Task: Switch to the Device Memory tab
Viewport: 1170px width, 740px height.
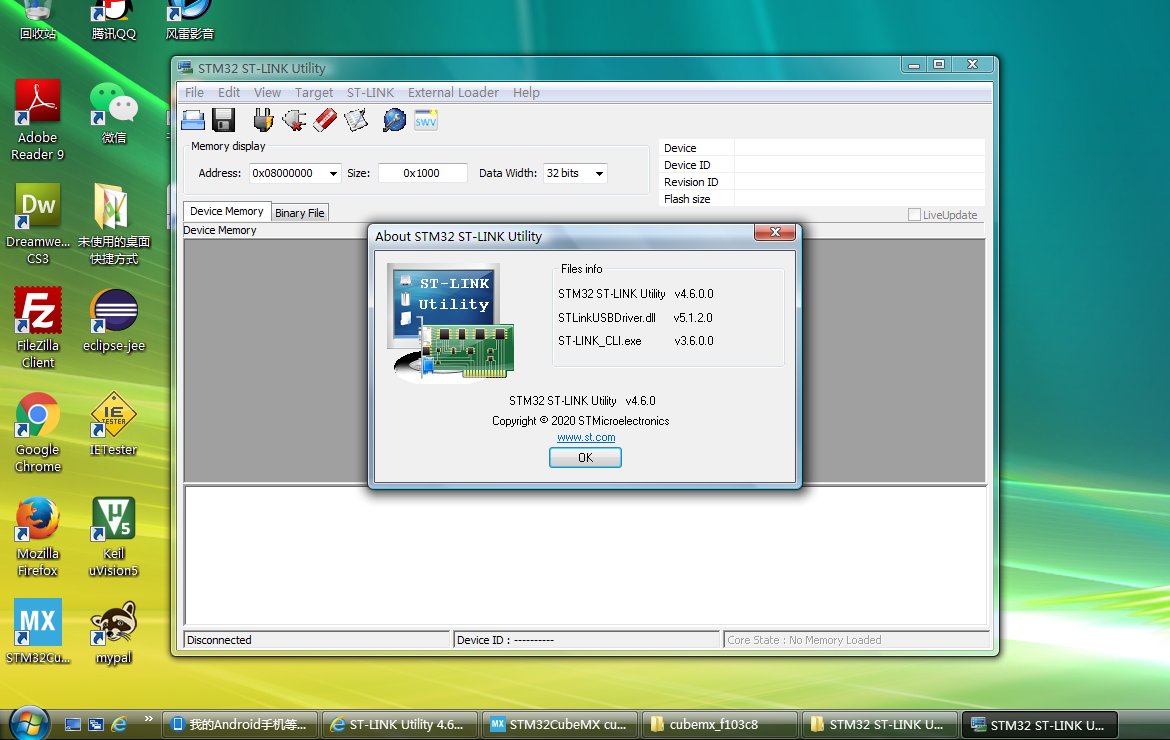Action: (x=227, y=212)
